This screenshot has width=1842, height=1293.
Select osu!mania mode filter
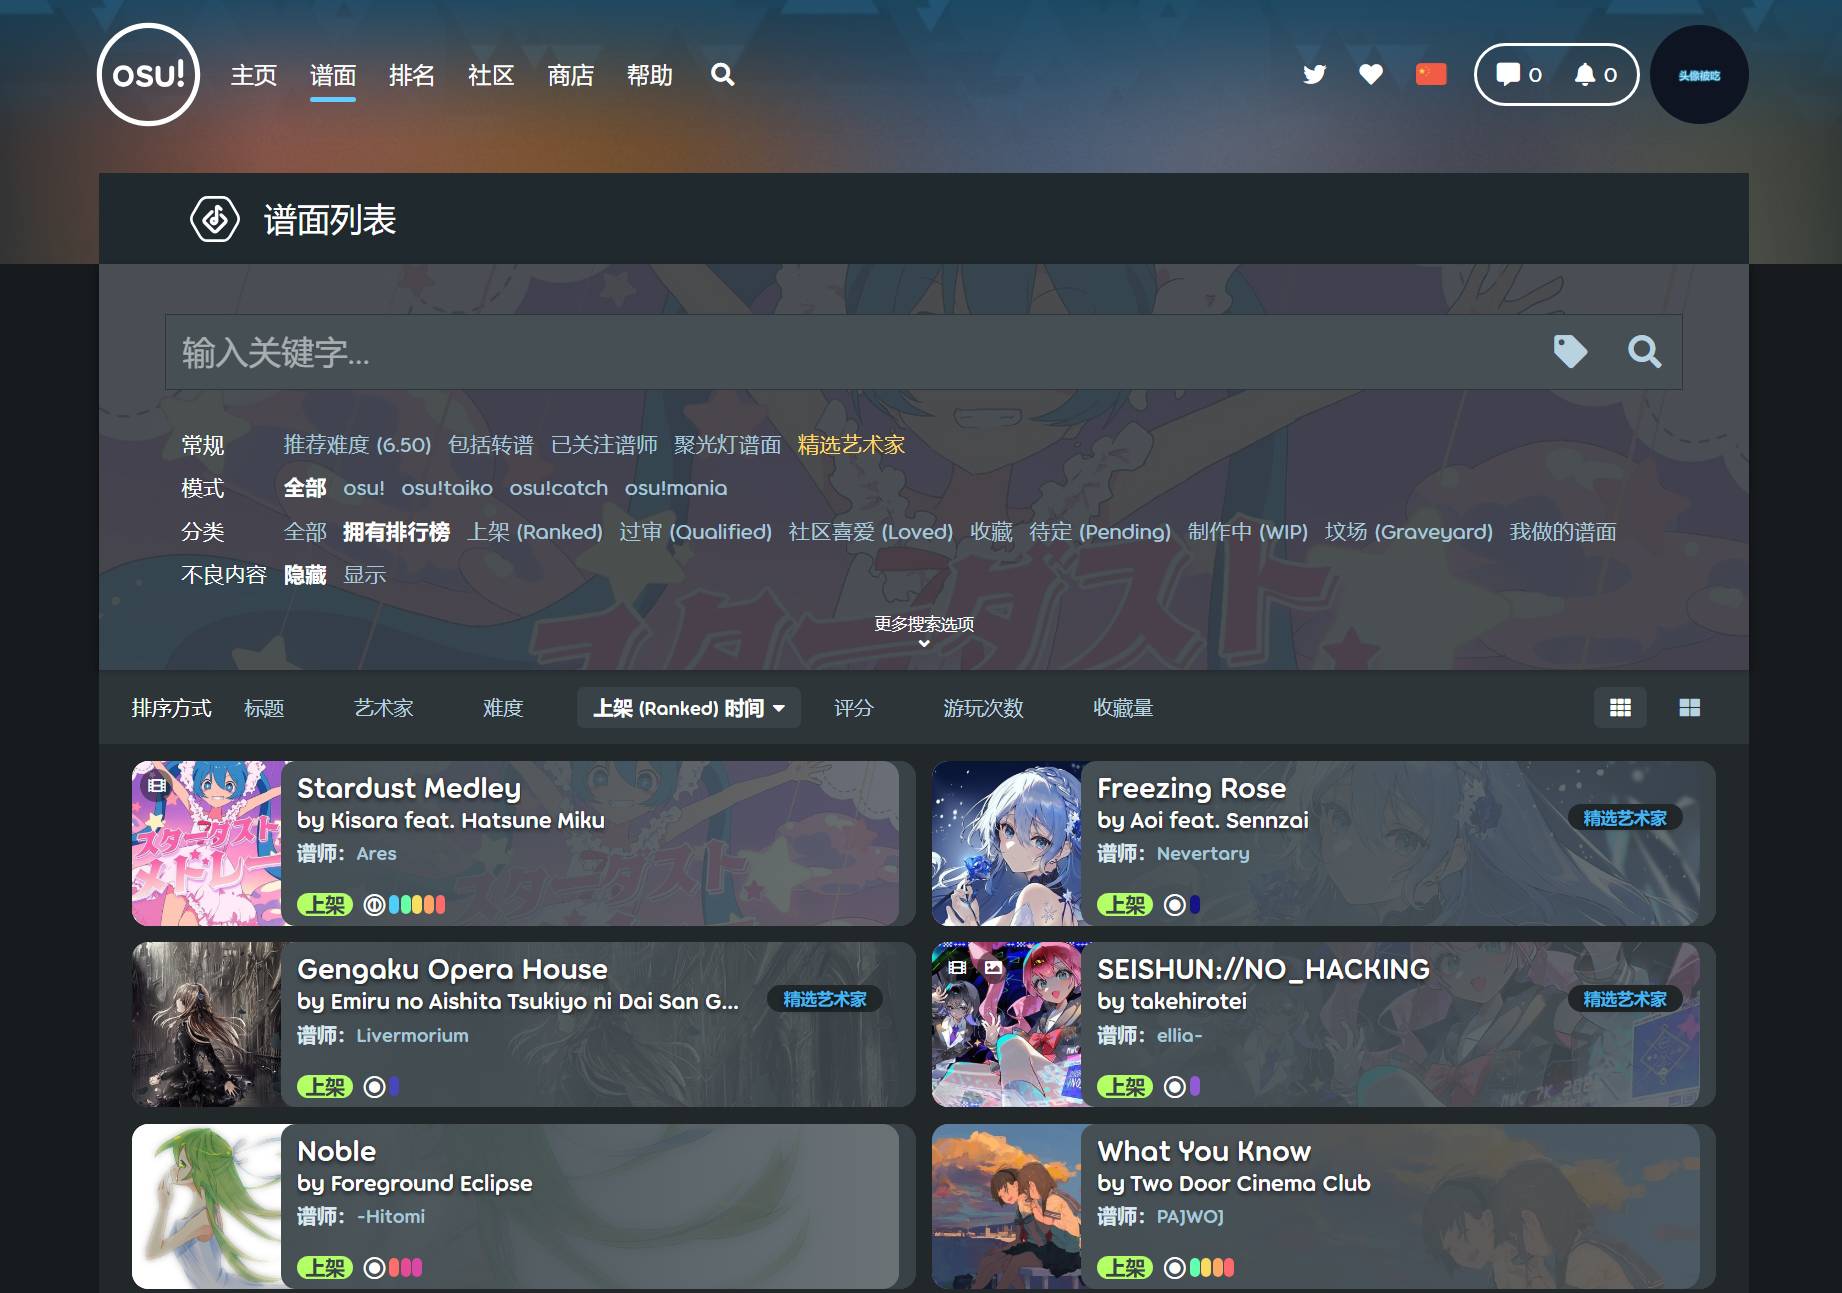pyautogui.click(x=676, y=488)
